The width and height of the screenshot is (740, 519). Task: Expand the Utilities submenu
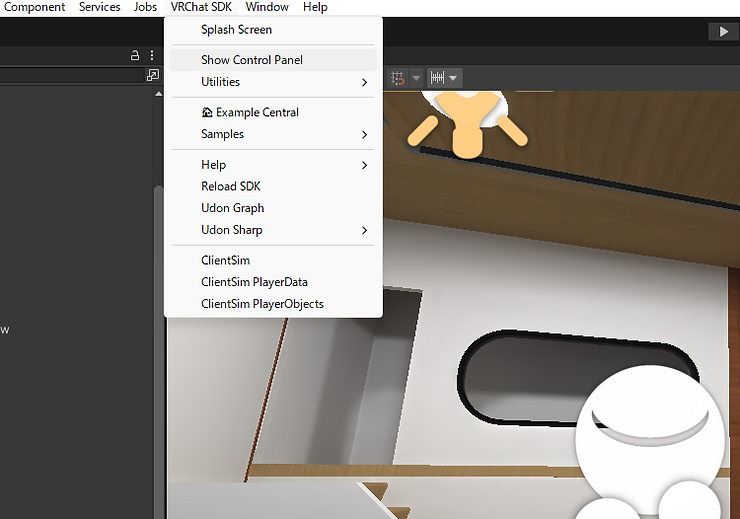[x=273, y=82]
